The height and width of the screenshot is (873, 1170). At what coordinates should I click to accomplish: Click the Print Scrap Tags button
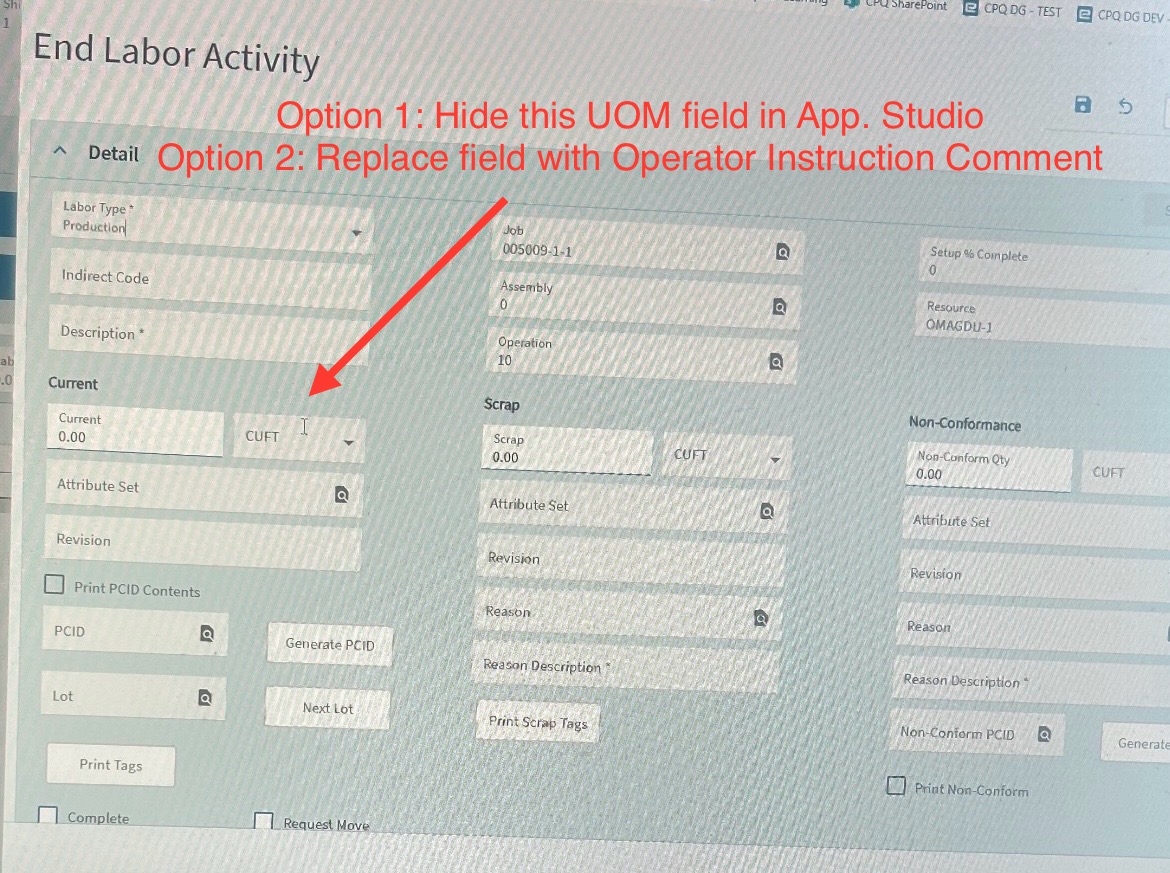click(x=538, y=722)
